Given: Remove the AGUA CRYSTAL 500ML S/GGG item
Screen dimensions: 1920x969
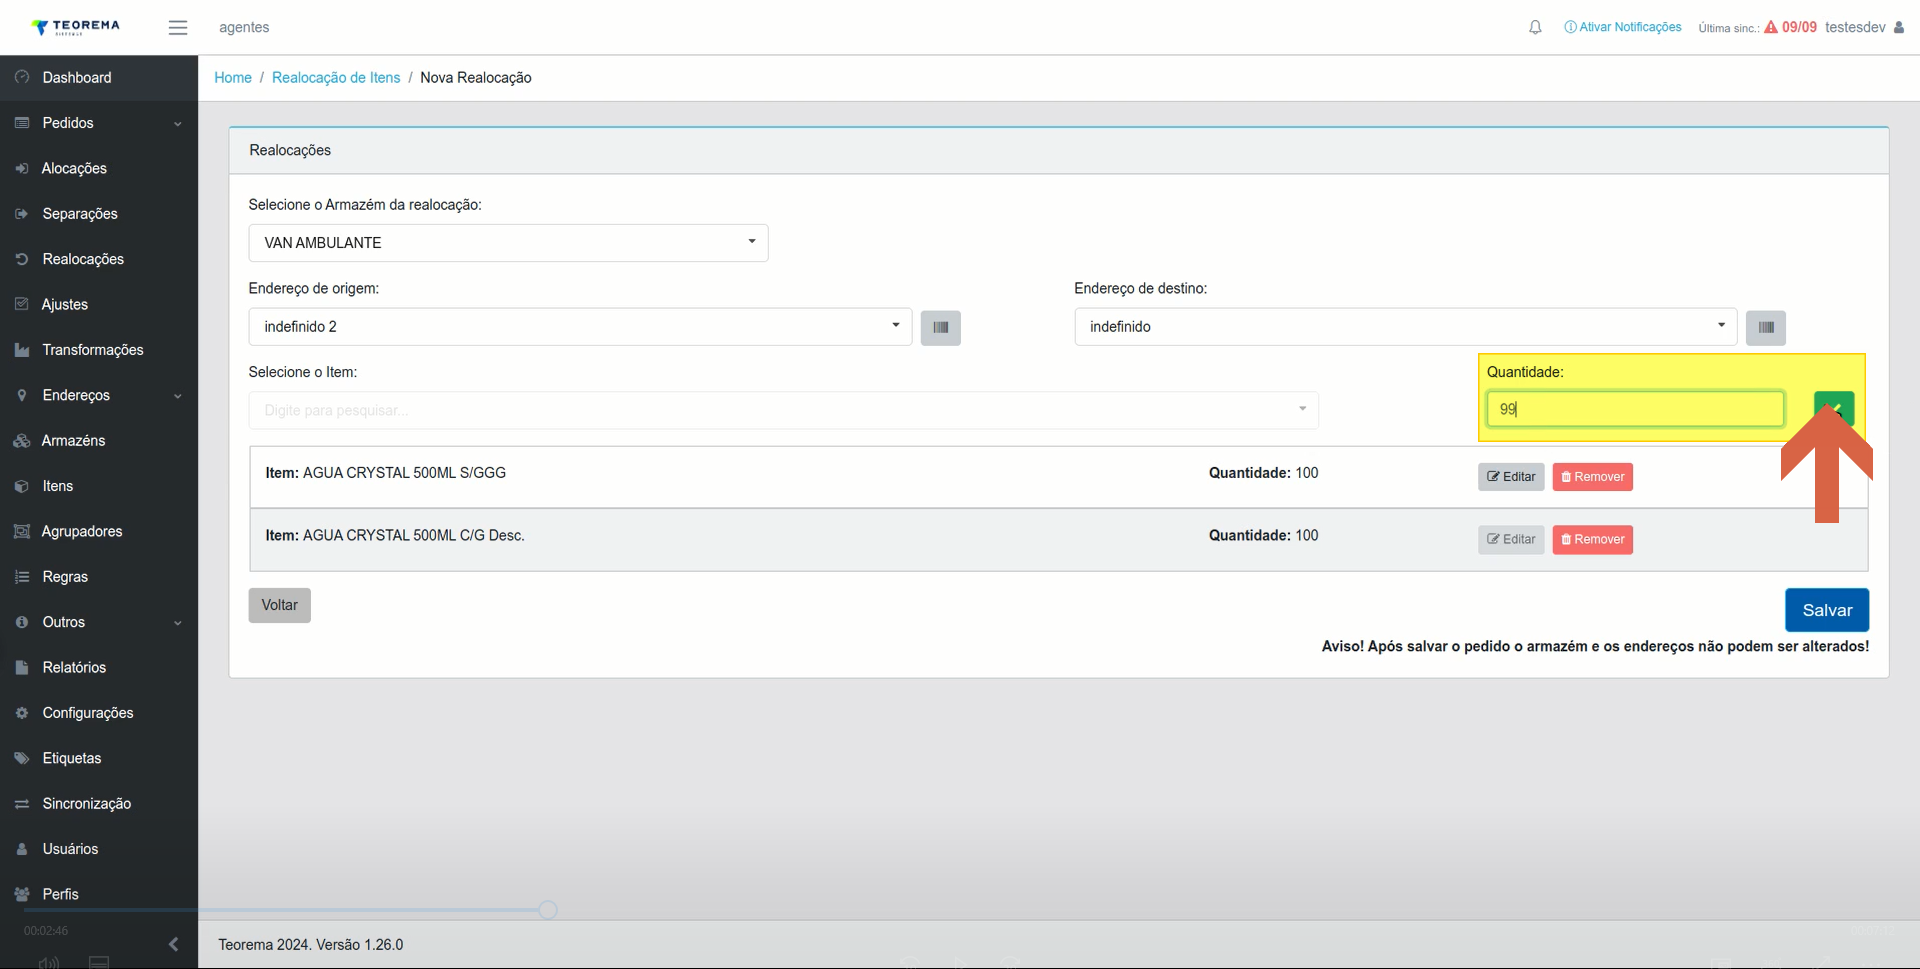Looking at the screenshot, I should [x=1592, y=477].
